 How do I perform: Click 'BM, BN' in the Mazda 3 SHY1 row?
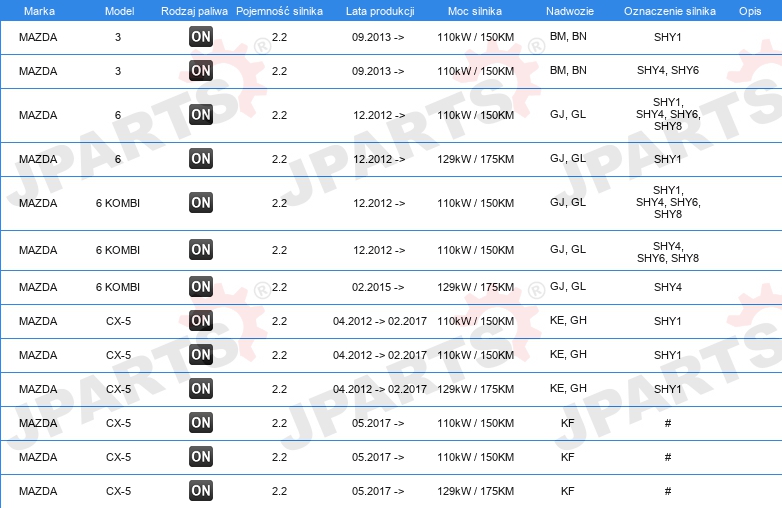568,36
